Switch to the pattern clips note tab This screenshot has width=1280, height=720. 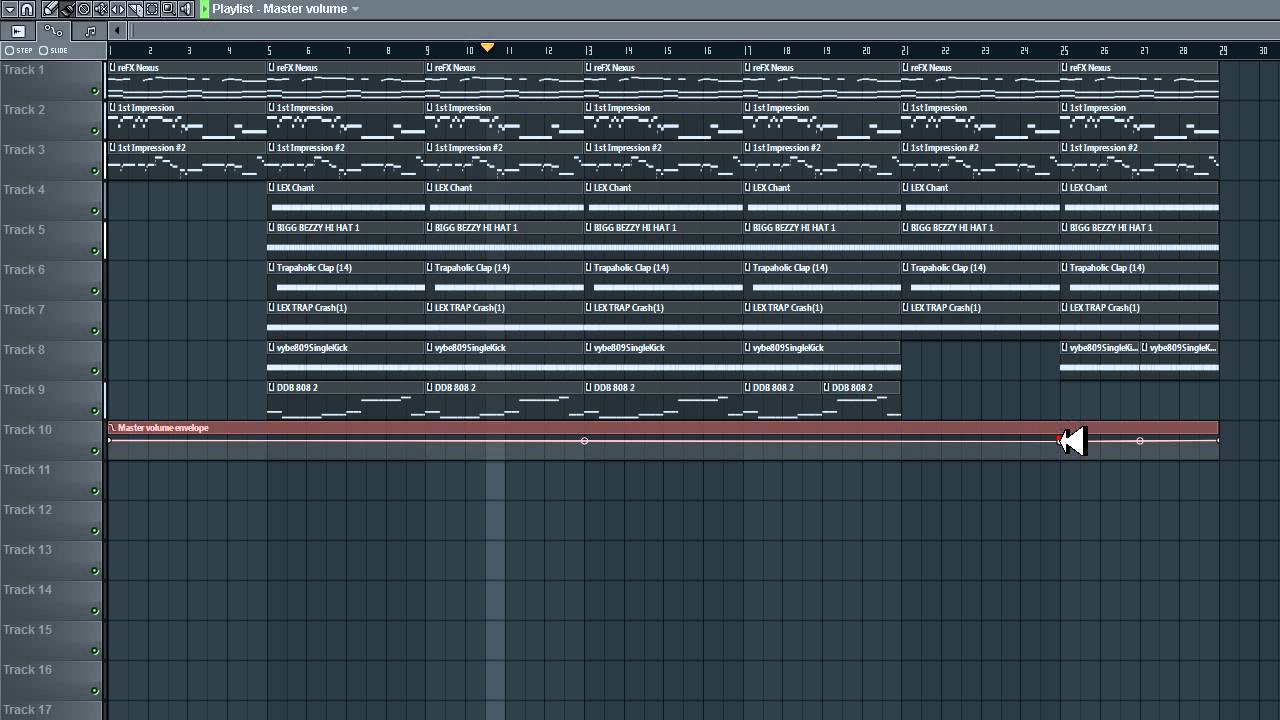tap(90, 31)
